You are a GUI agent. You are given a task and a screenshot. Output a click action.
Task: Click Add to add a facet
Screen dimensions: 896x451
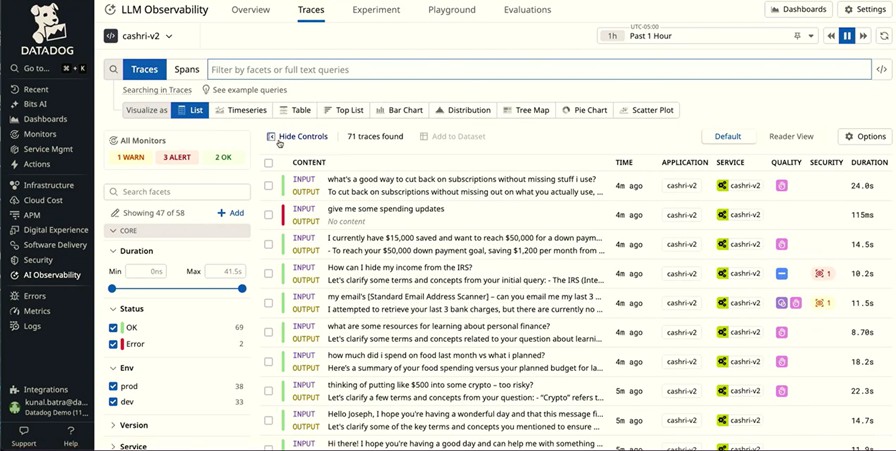point(231,213)
